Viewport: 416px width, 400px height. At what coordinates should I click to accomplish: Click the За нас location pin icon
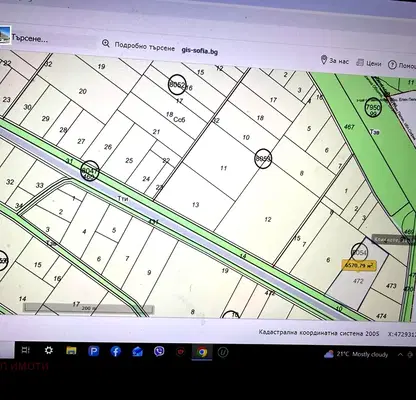pyautogui.click(x=323, y=60)
